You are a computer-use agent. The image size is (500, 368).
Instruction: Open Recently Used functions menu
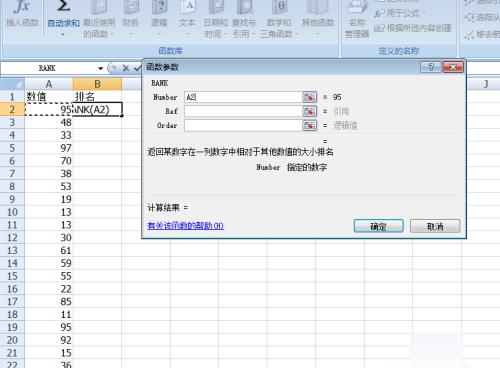[99, 18]
